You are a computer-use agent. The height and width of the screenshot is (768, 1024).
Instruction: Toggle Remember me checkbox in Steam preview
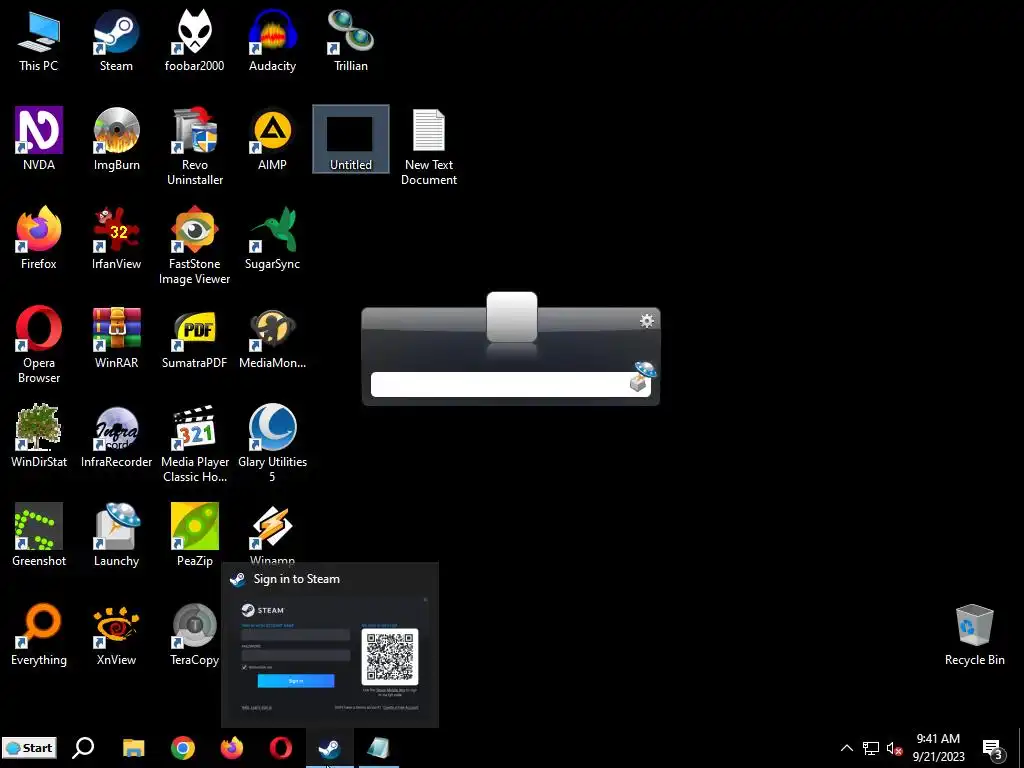pos(244,667)
